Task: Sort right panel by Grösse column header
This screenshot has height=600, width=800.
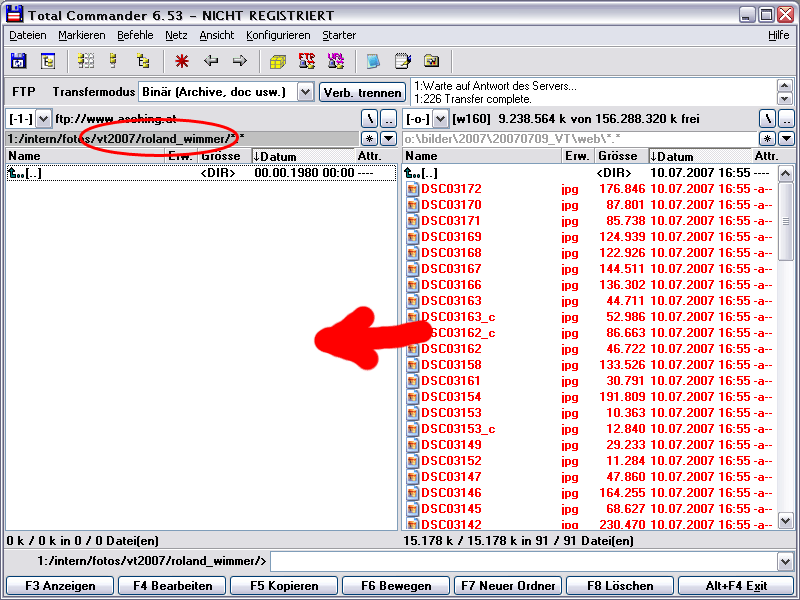Action: pos(621,156)
